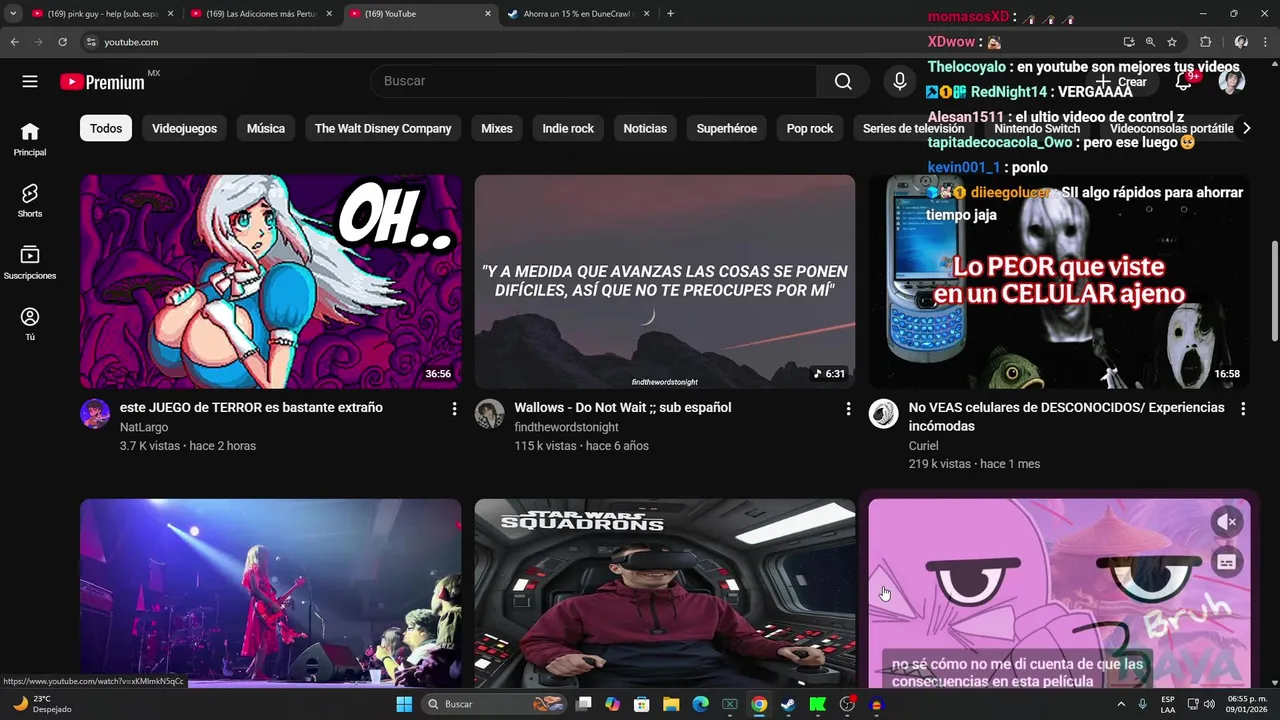
Task: Open Curiel channel avatar
Action: pyautogui.click(x=883, y=414)
